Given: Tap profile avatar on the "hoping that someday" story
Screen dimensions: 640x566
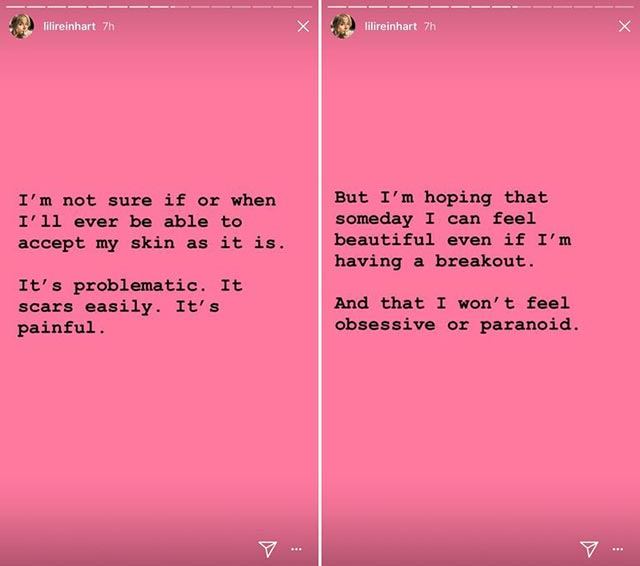Looking at the screenshot, I should 343,26.
